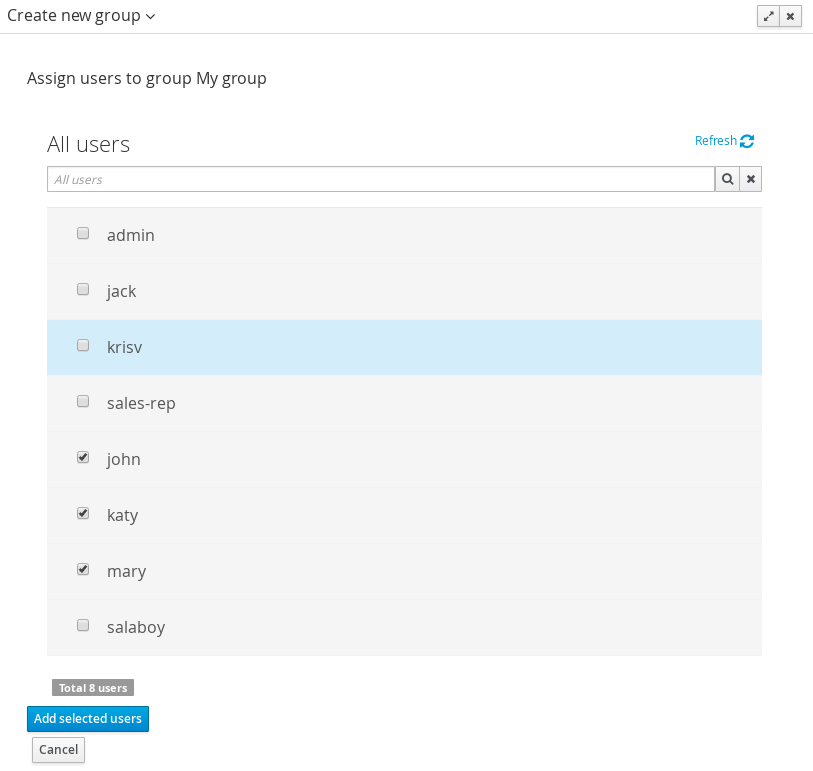
Task: Click the Total 8 users badge
Action: 93,688
